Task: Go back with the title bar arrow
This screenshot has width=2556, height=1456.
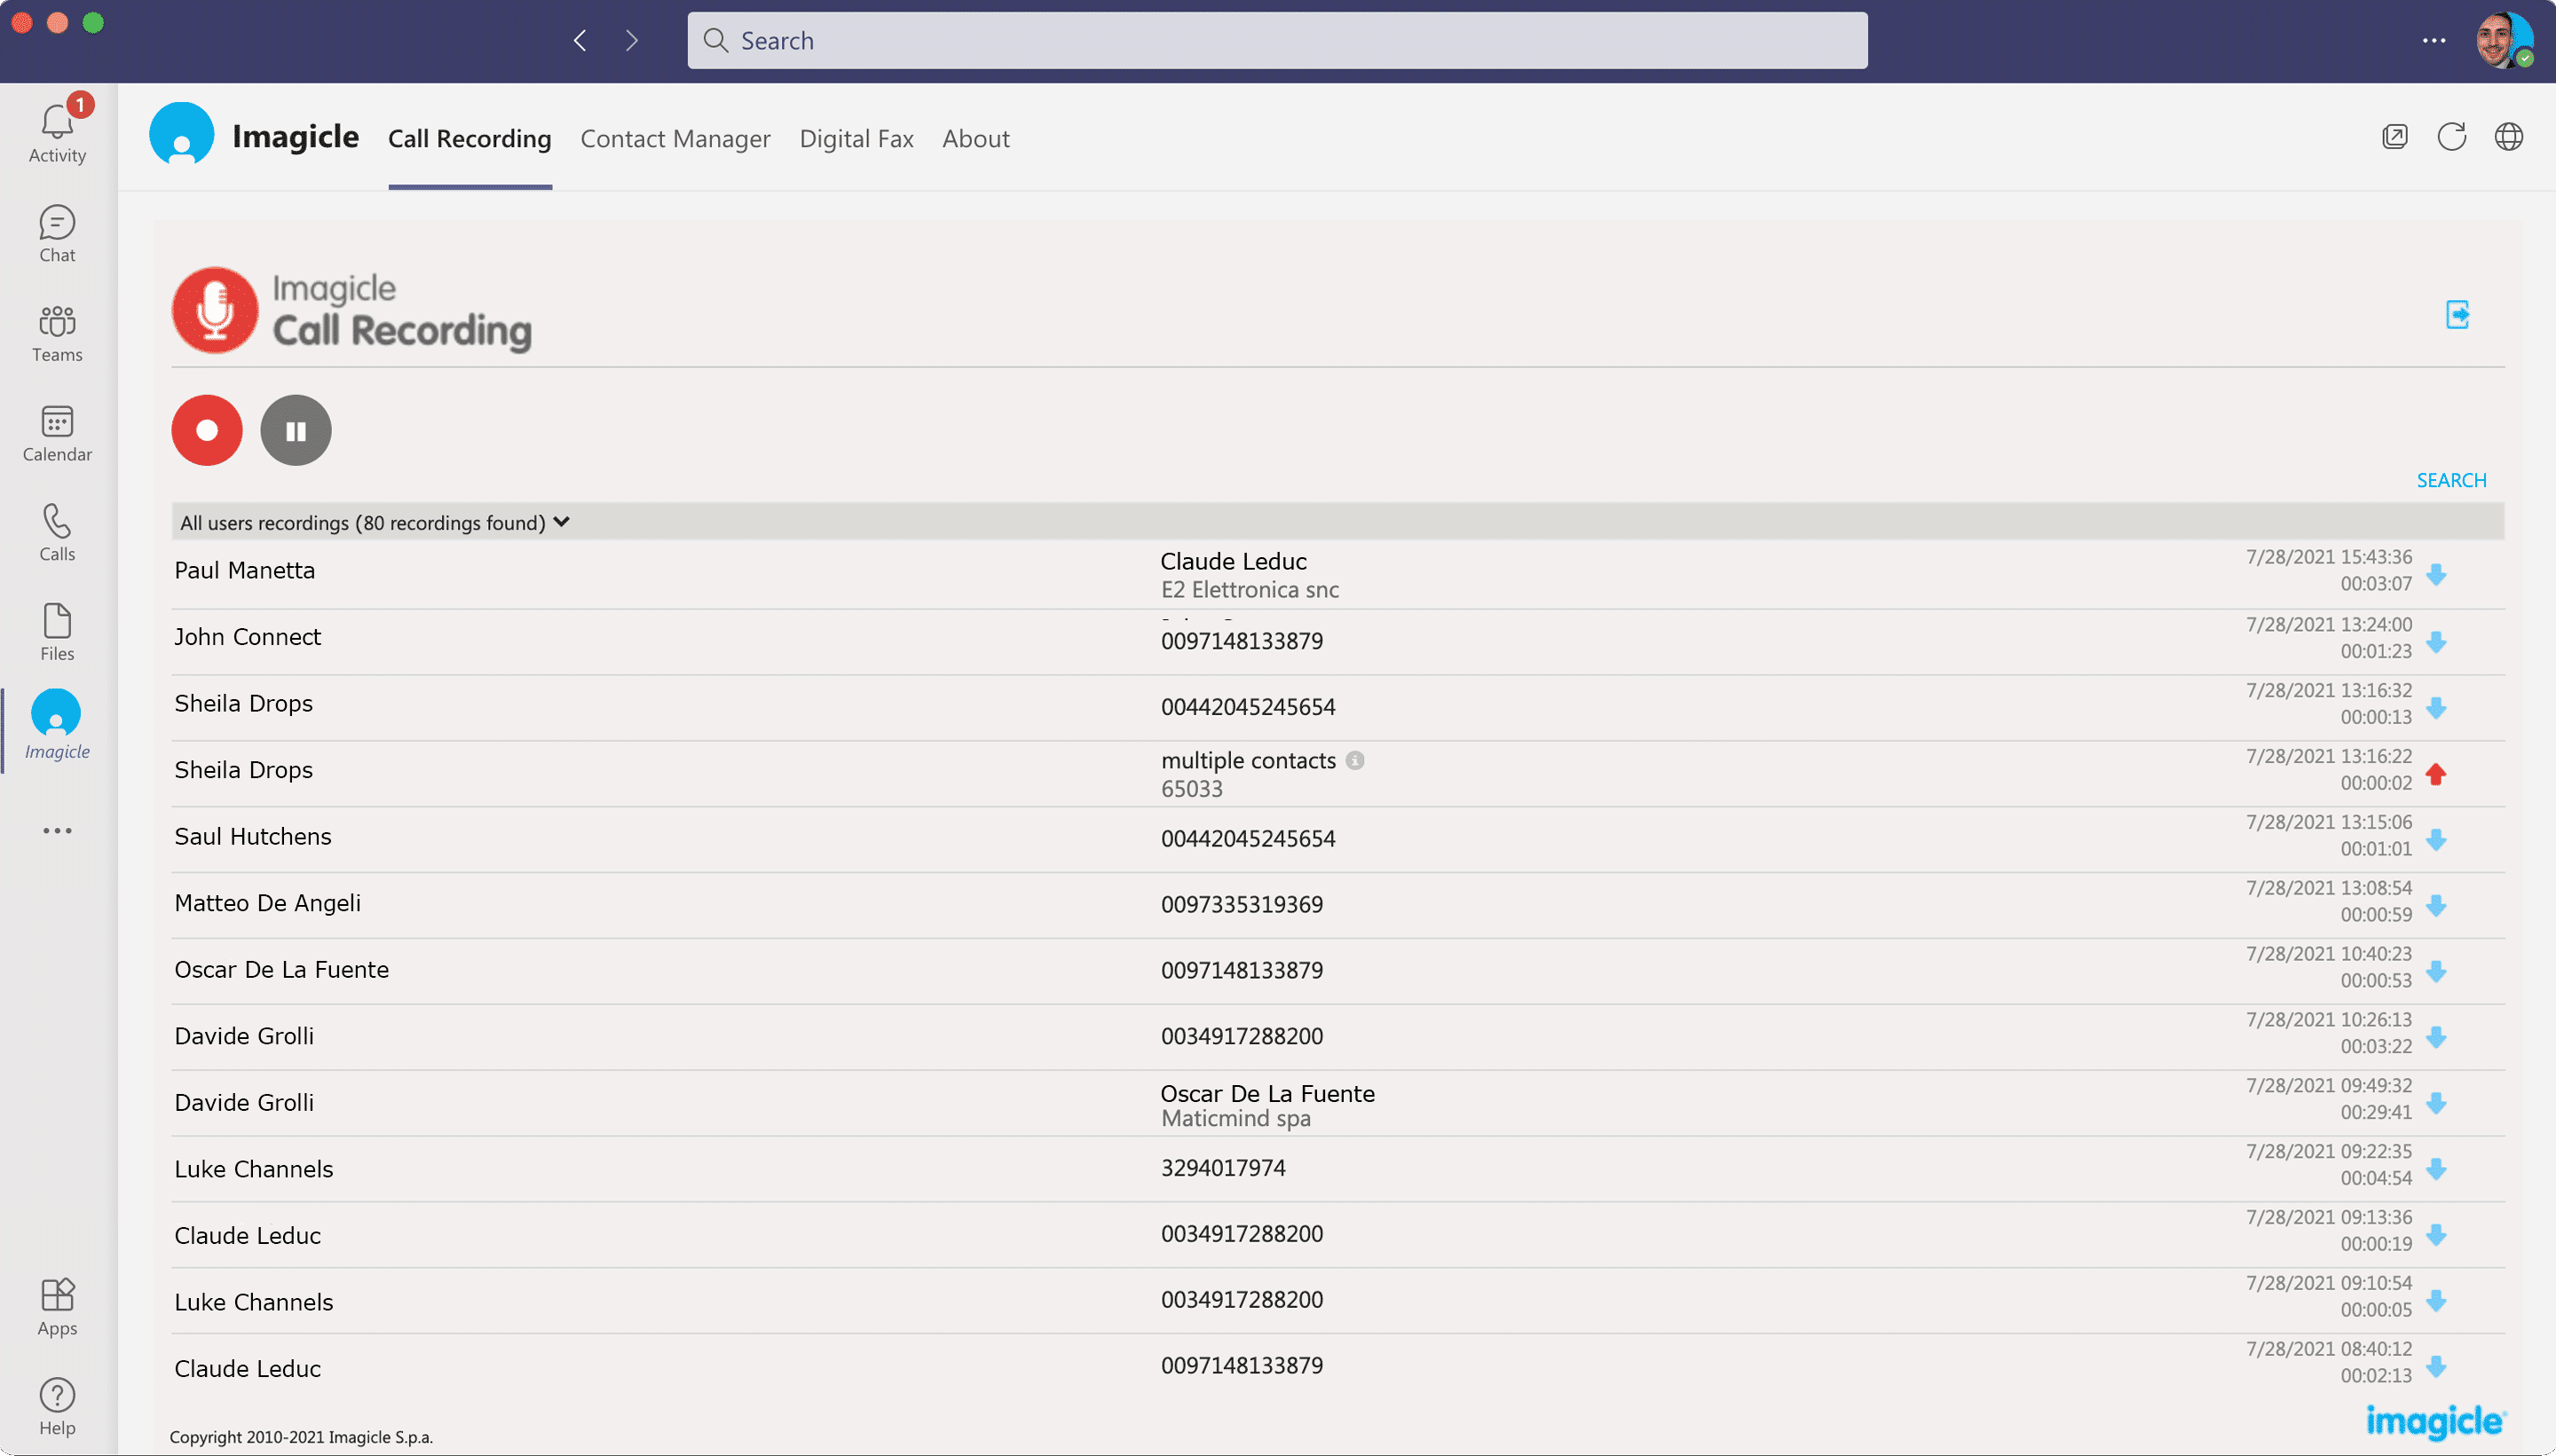Action: point(580,41)
